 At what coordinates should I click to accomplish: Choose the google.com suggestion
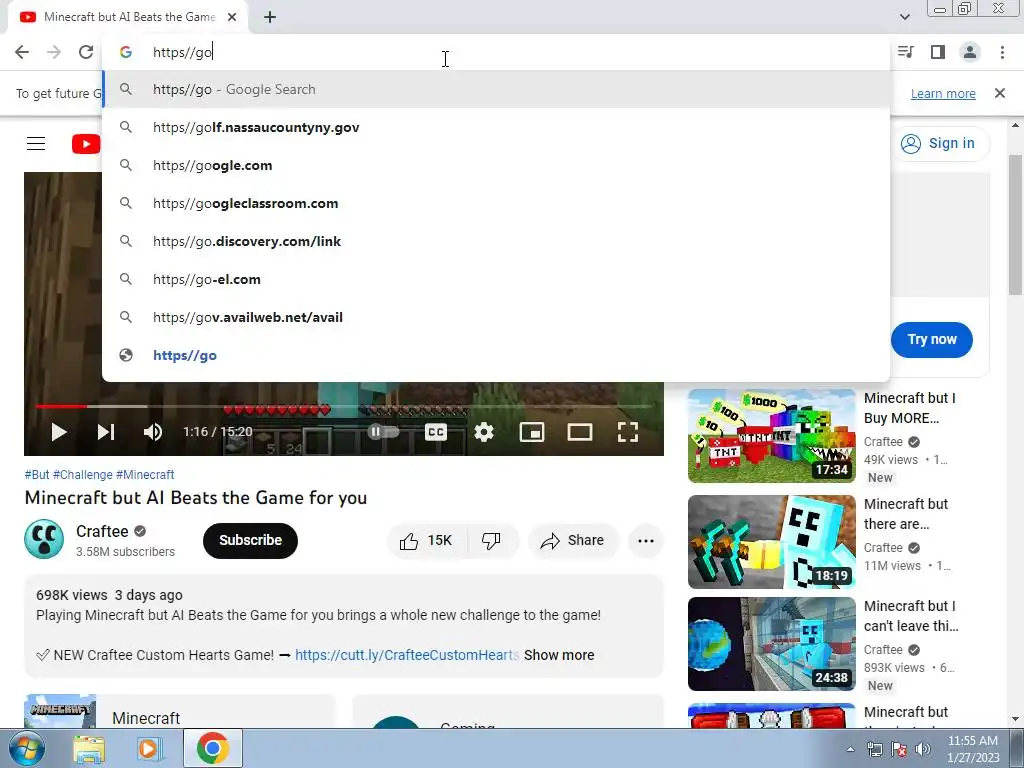coord(496,165)
